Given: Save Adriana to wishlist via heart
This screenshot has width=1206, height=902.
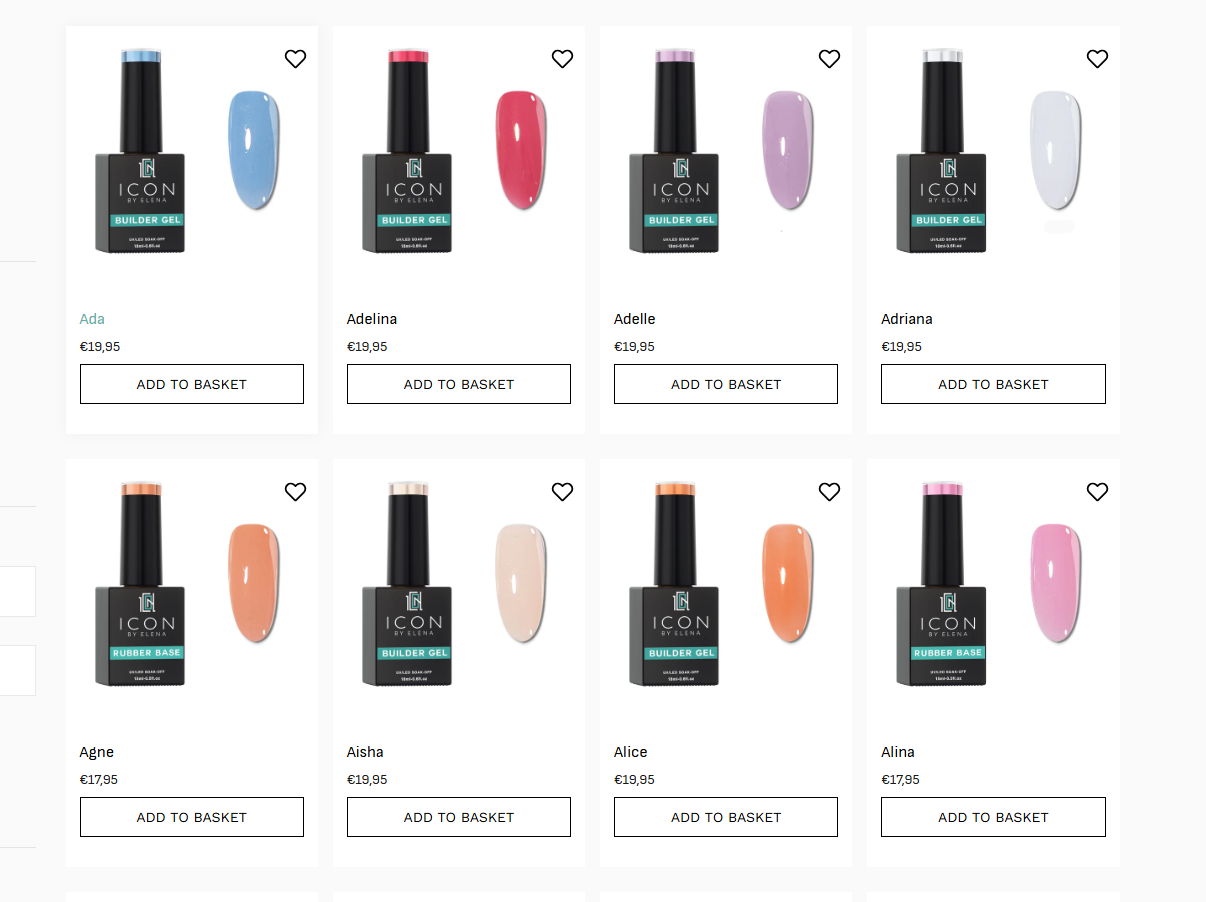Looking at the screenshot, I should (x=1097, y=59).
